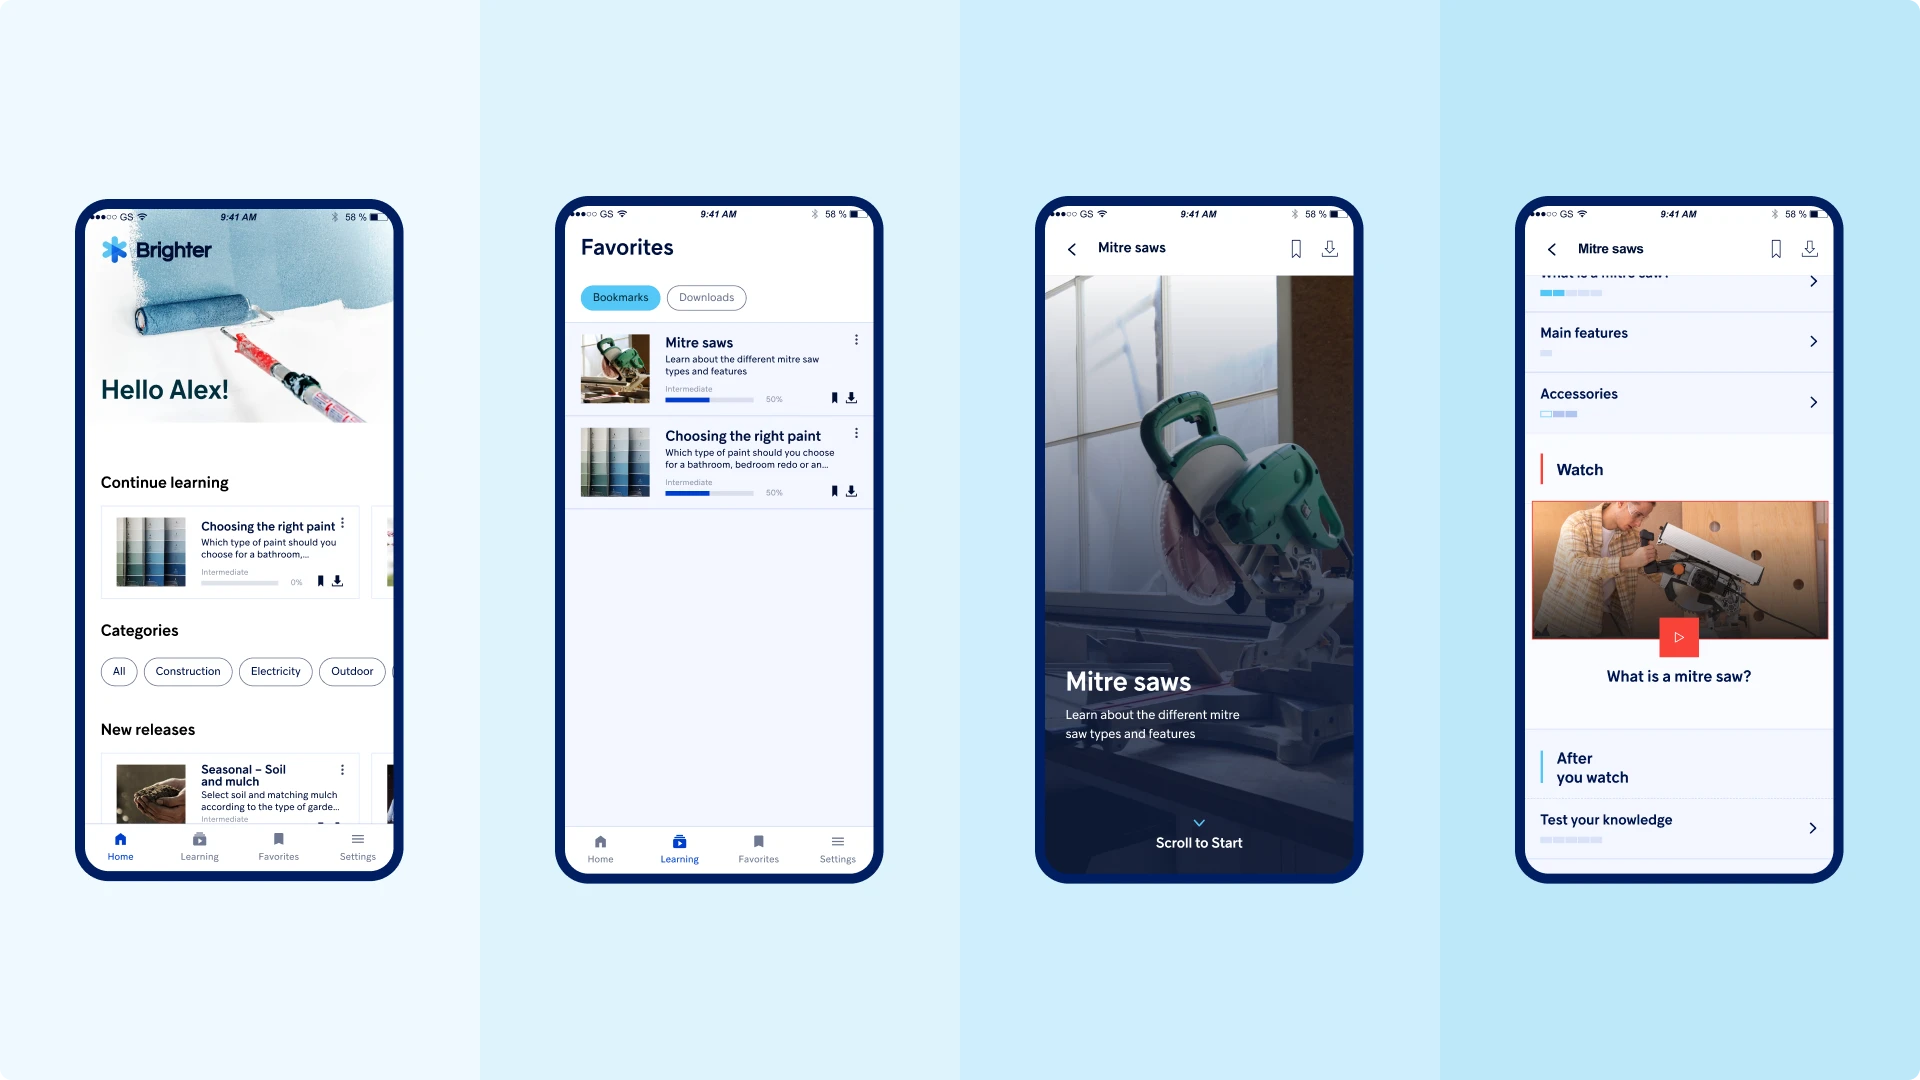Screen dimensions: 1920x1080
Task: Toggle the All category filter on home screen
Action: click(x=120, y=671)
